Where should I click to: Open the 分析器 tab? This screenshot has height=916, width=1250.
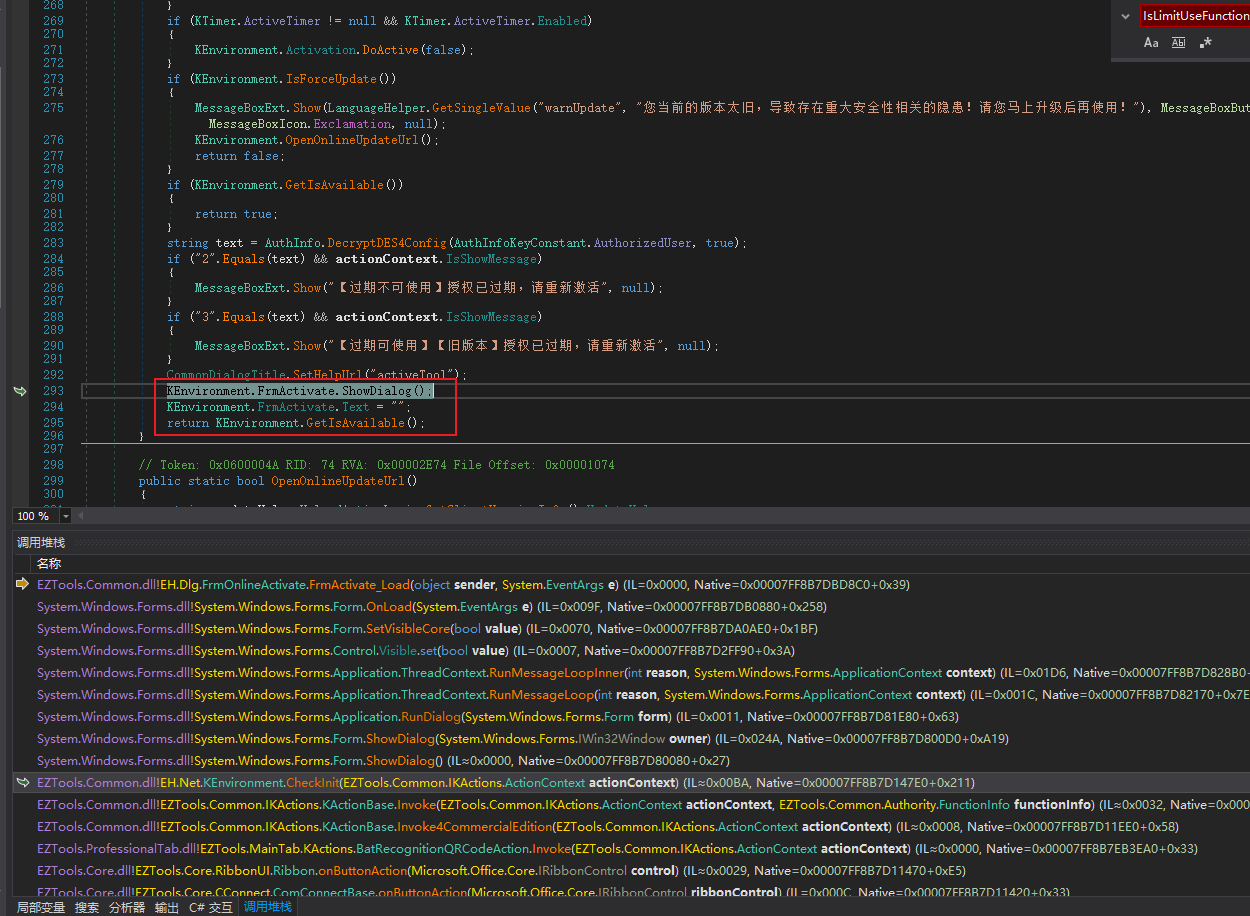tap(126, 907)
